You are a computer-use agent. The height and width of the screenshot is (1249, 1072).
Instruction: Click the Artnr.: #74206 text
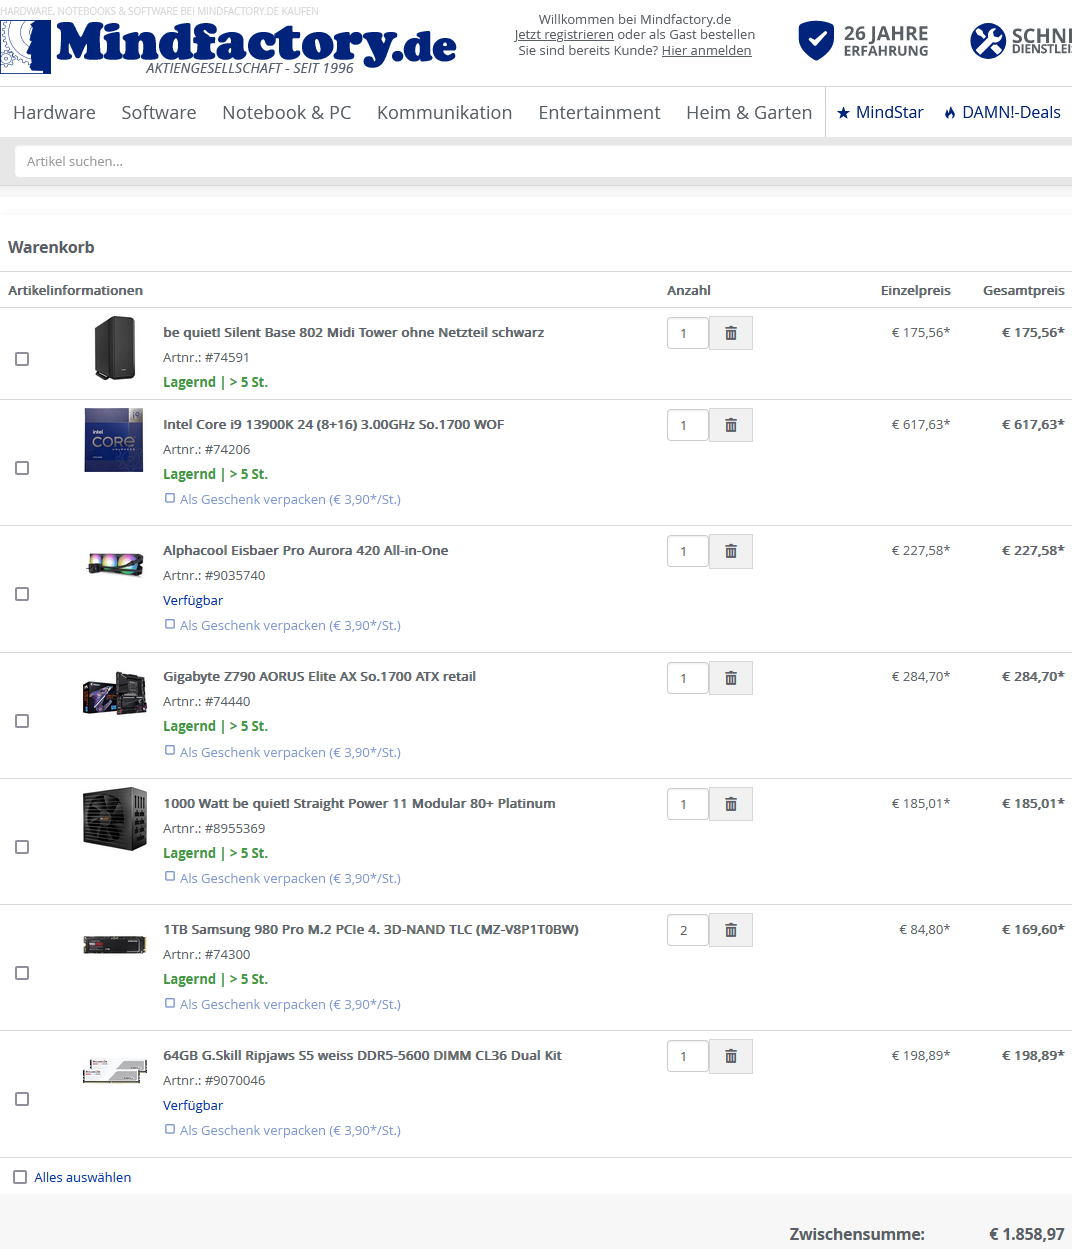coord(207,449)
